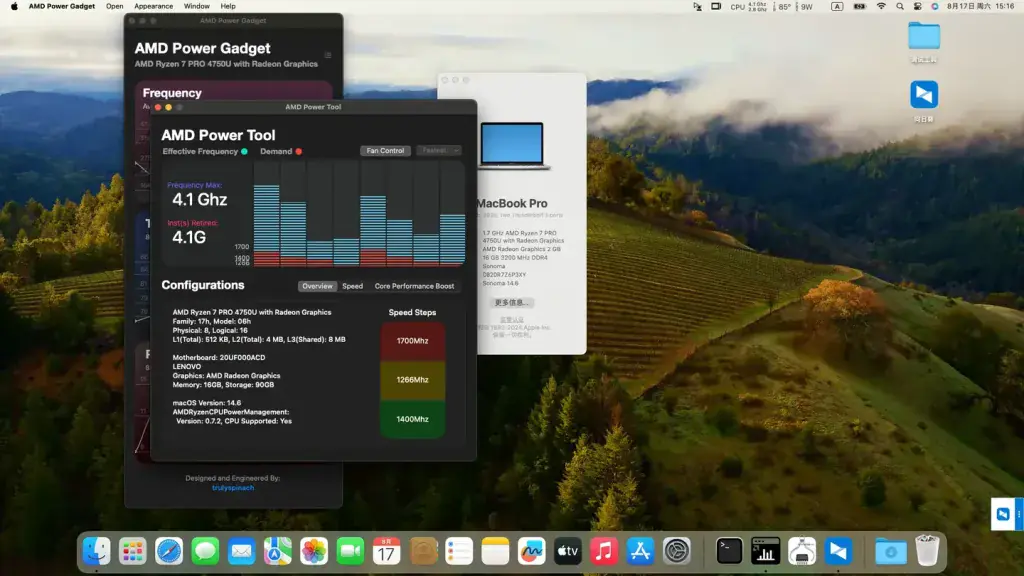Open the Appearance menu
Viewport: 1024px width, 576px height.
(153, 6)
